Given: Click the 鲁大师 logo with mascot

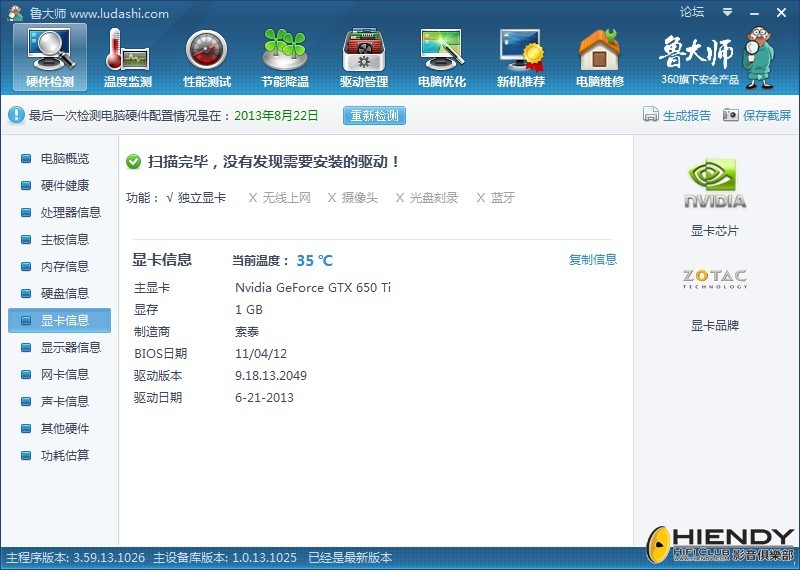Looking at the screenshot, I should click(x=717, y=58).
